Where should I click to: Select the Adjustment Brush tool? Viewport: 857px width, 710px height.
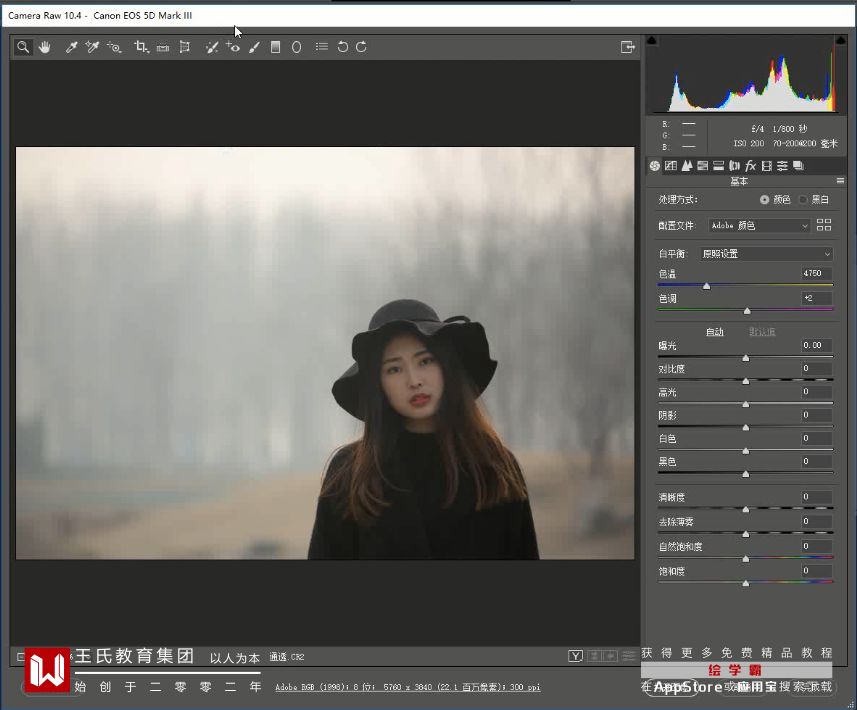(254, 48)
